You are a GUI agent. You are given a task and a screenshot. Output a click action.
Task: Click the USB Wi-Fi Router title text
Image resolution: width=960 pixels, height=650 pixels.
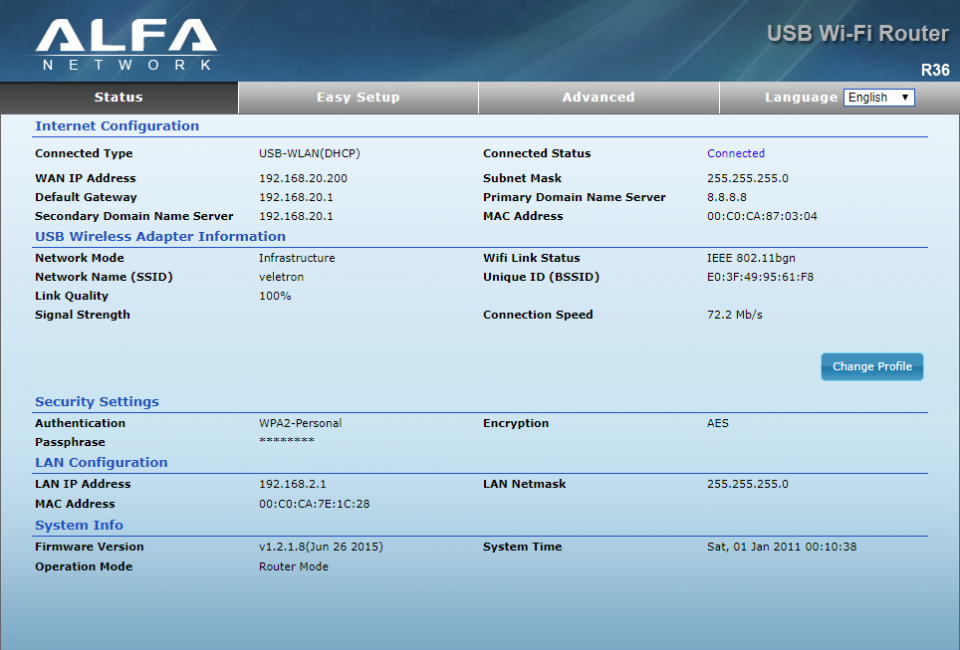click(x=858, y=34)
